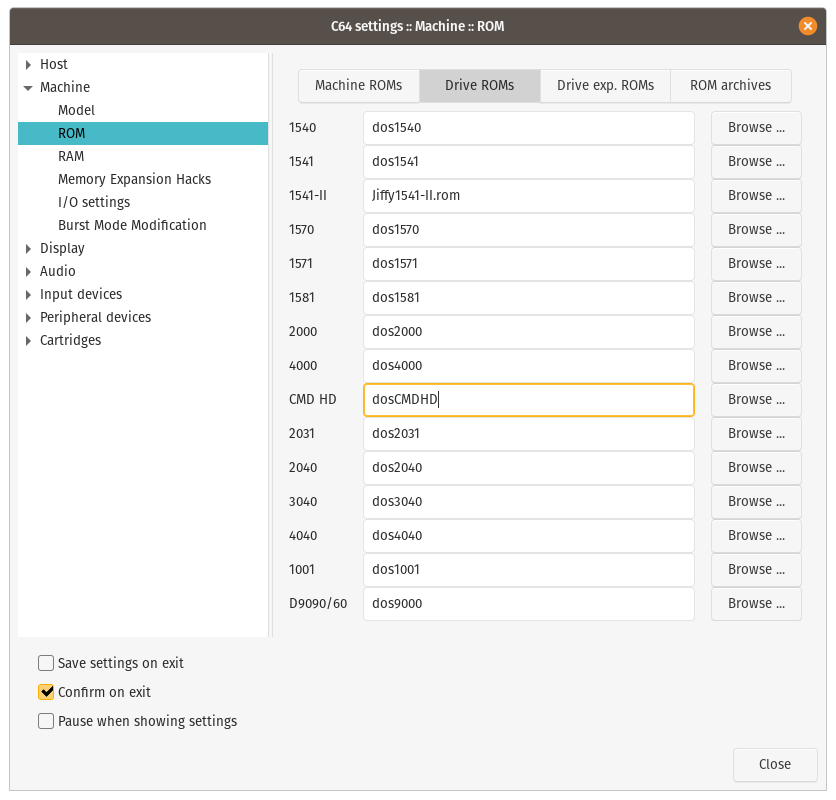
Task: Select the Input devices item label
Action: click(x=81, y=294)
